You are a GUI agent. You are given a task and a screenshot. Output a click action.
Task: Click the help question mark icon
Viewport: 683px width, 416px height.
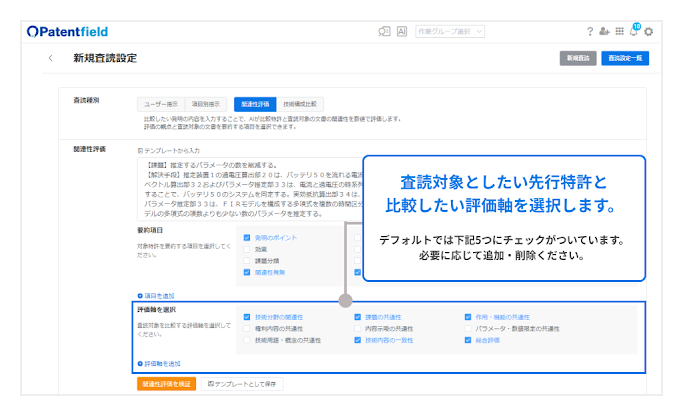(590, 31)
